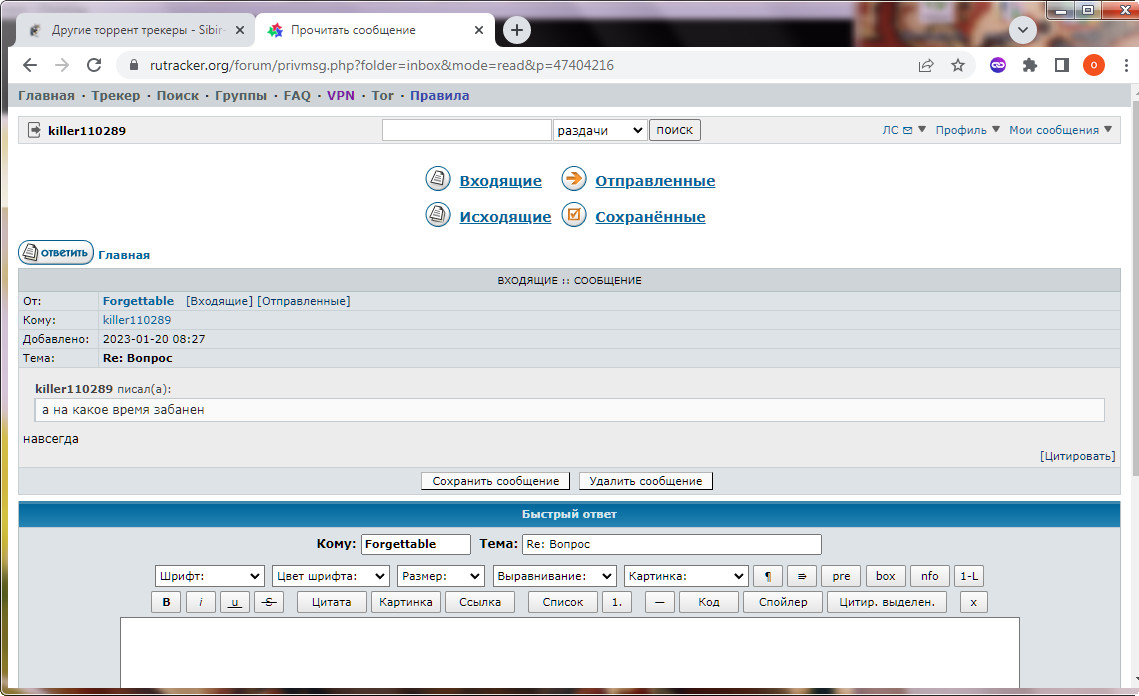Toggle strikethrough formatting button

[x=269, y=602]
